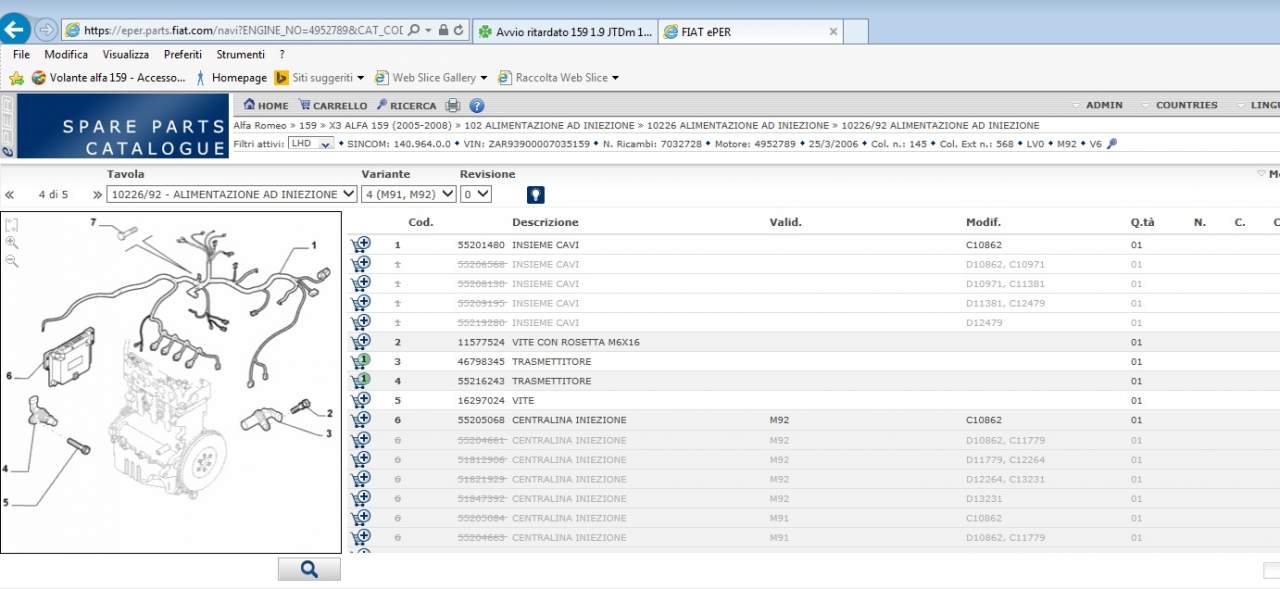
Task: Switch to Avvio ritardato 159 1.9 JTDm tab
Action: point(565,32)
